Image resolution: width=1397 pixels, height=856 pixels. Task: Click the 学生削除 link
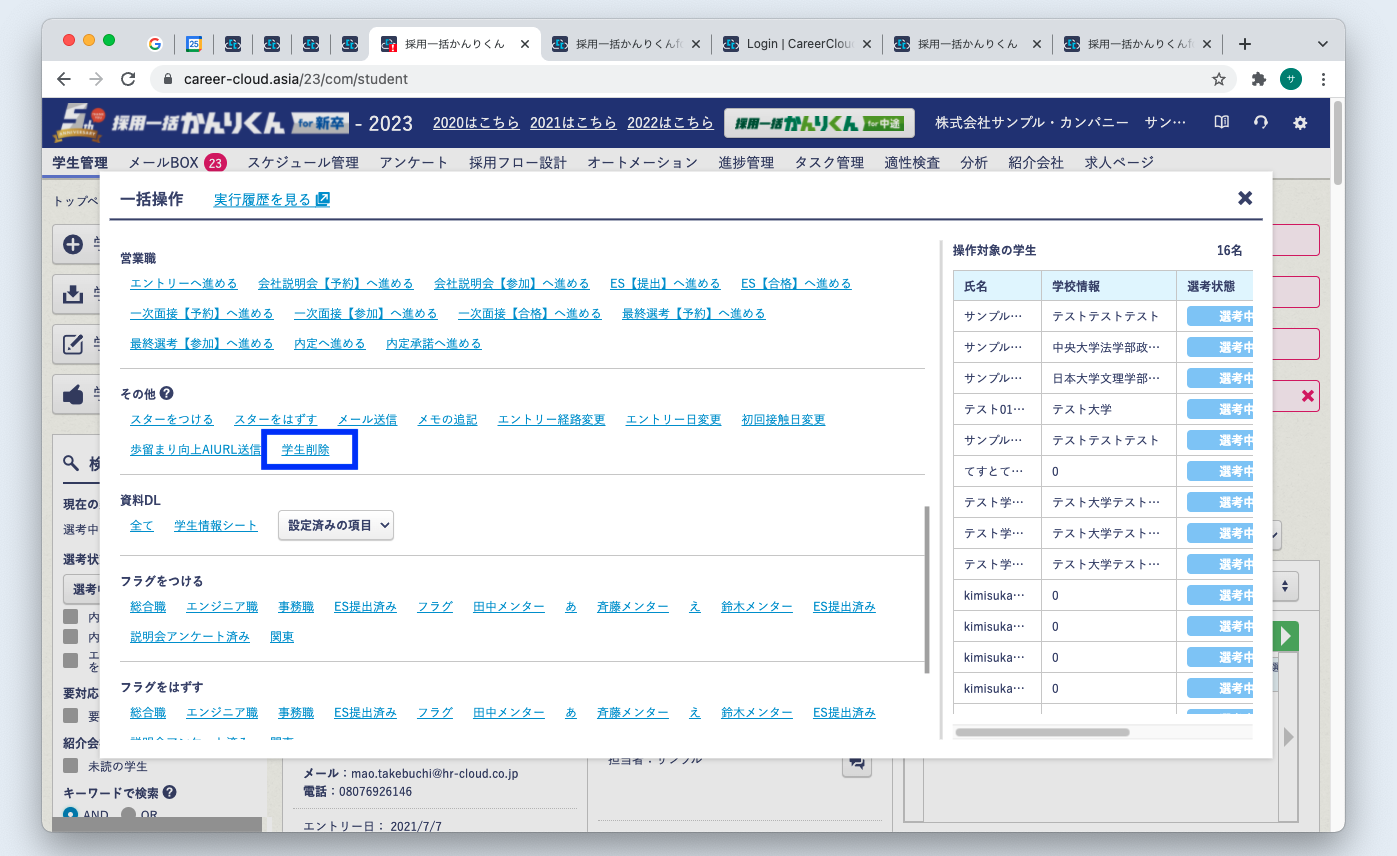click(x=306, y=449)
